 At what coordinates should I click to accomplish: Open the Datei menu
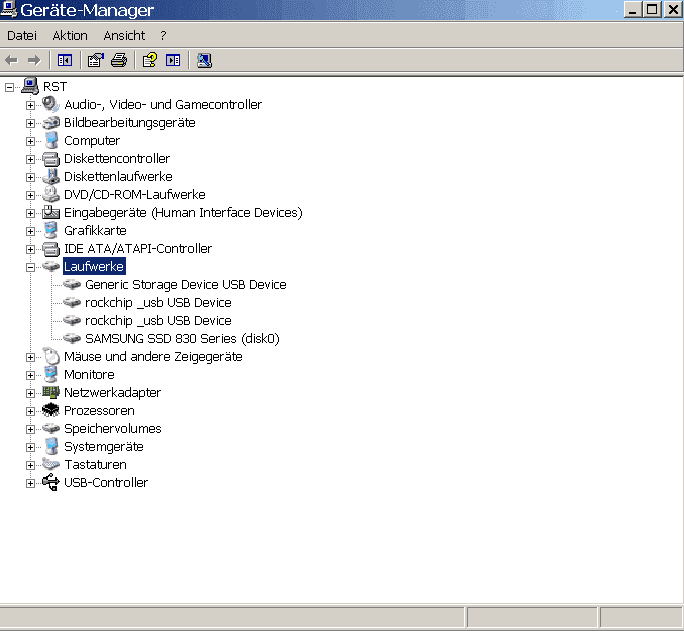pos(22,35)
